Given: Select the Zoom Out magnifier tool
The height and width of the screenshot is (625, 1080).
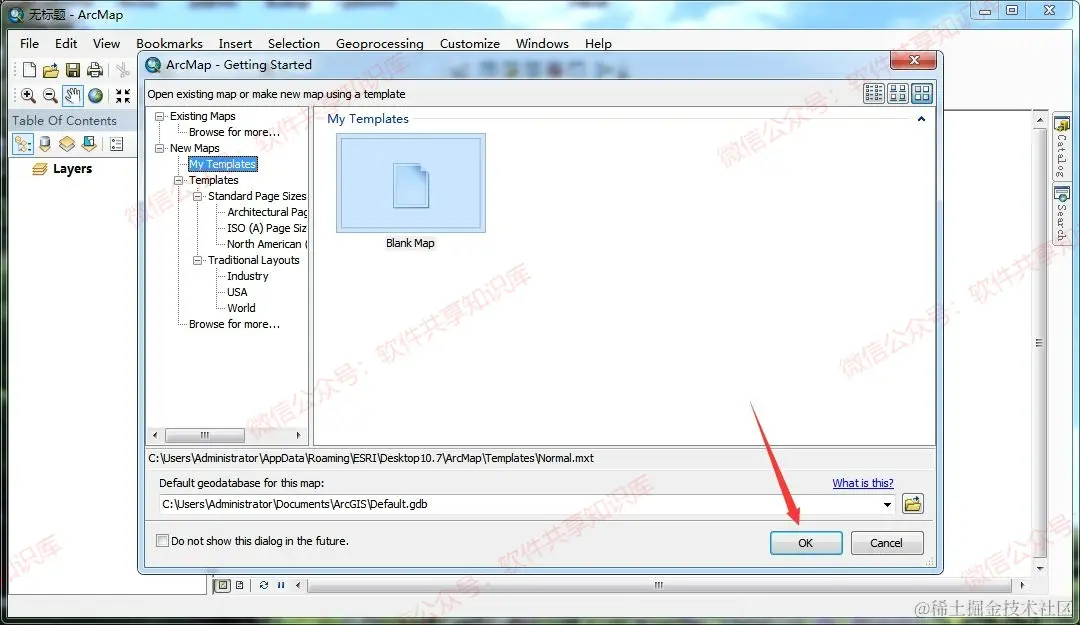Looking at the screenshot, I should [50, 95].
